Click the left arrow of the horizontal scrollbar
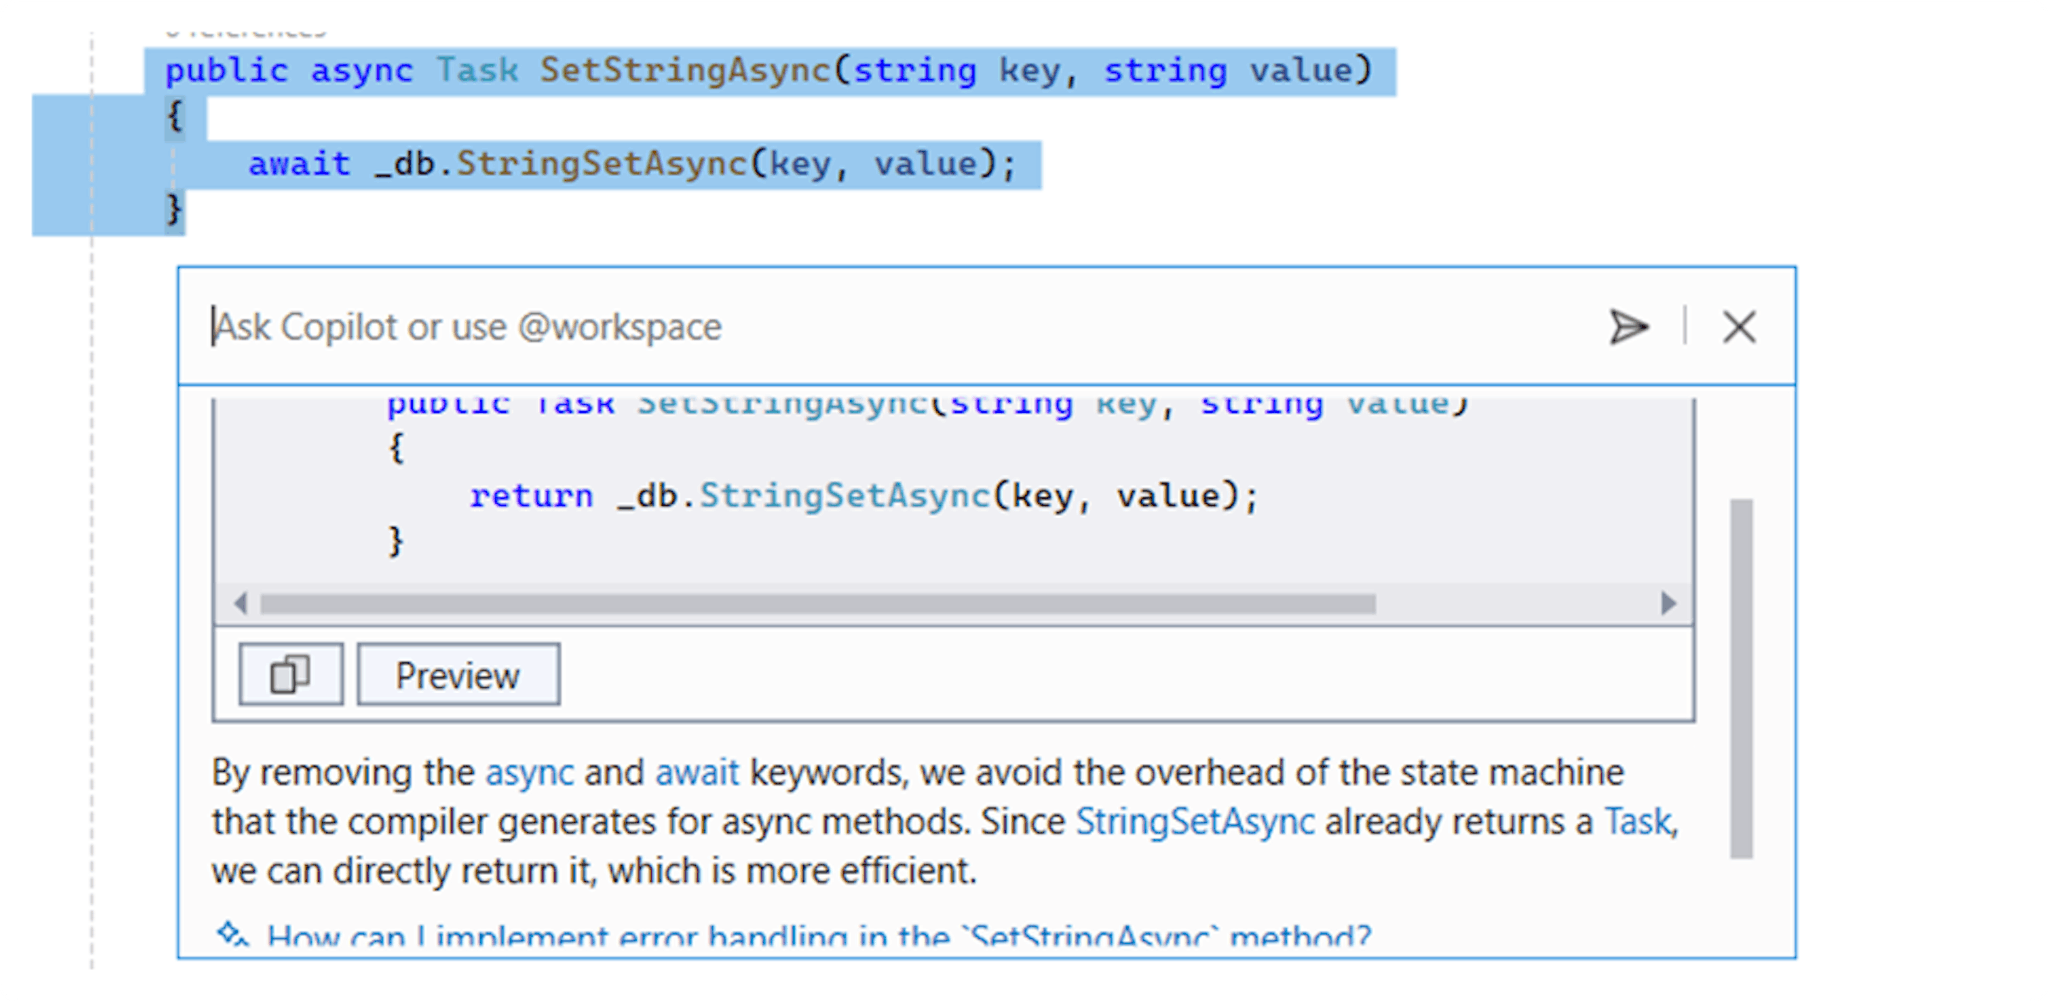Image resolution: width=2048 pixels, height=1001 pixels. pyautogui.click(x=240, y=603)
